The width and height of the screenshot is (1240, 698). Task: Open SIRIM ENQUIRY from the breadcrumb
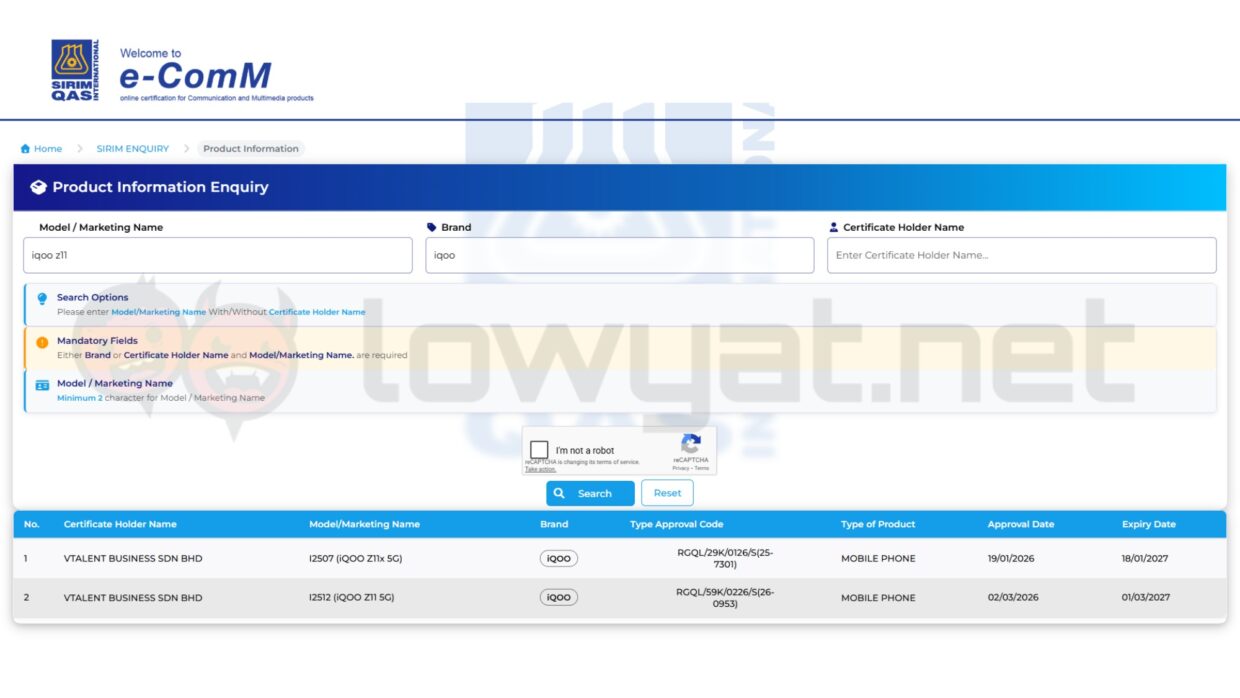click(132, 148)
